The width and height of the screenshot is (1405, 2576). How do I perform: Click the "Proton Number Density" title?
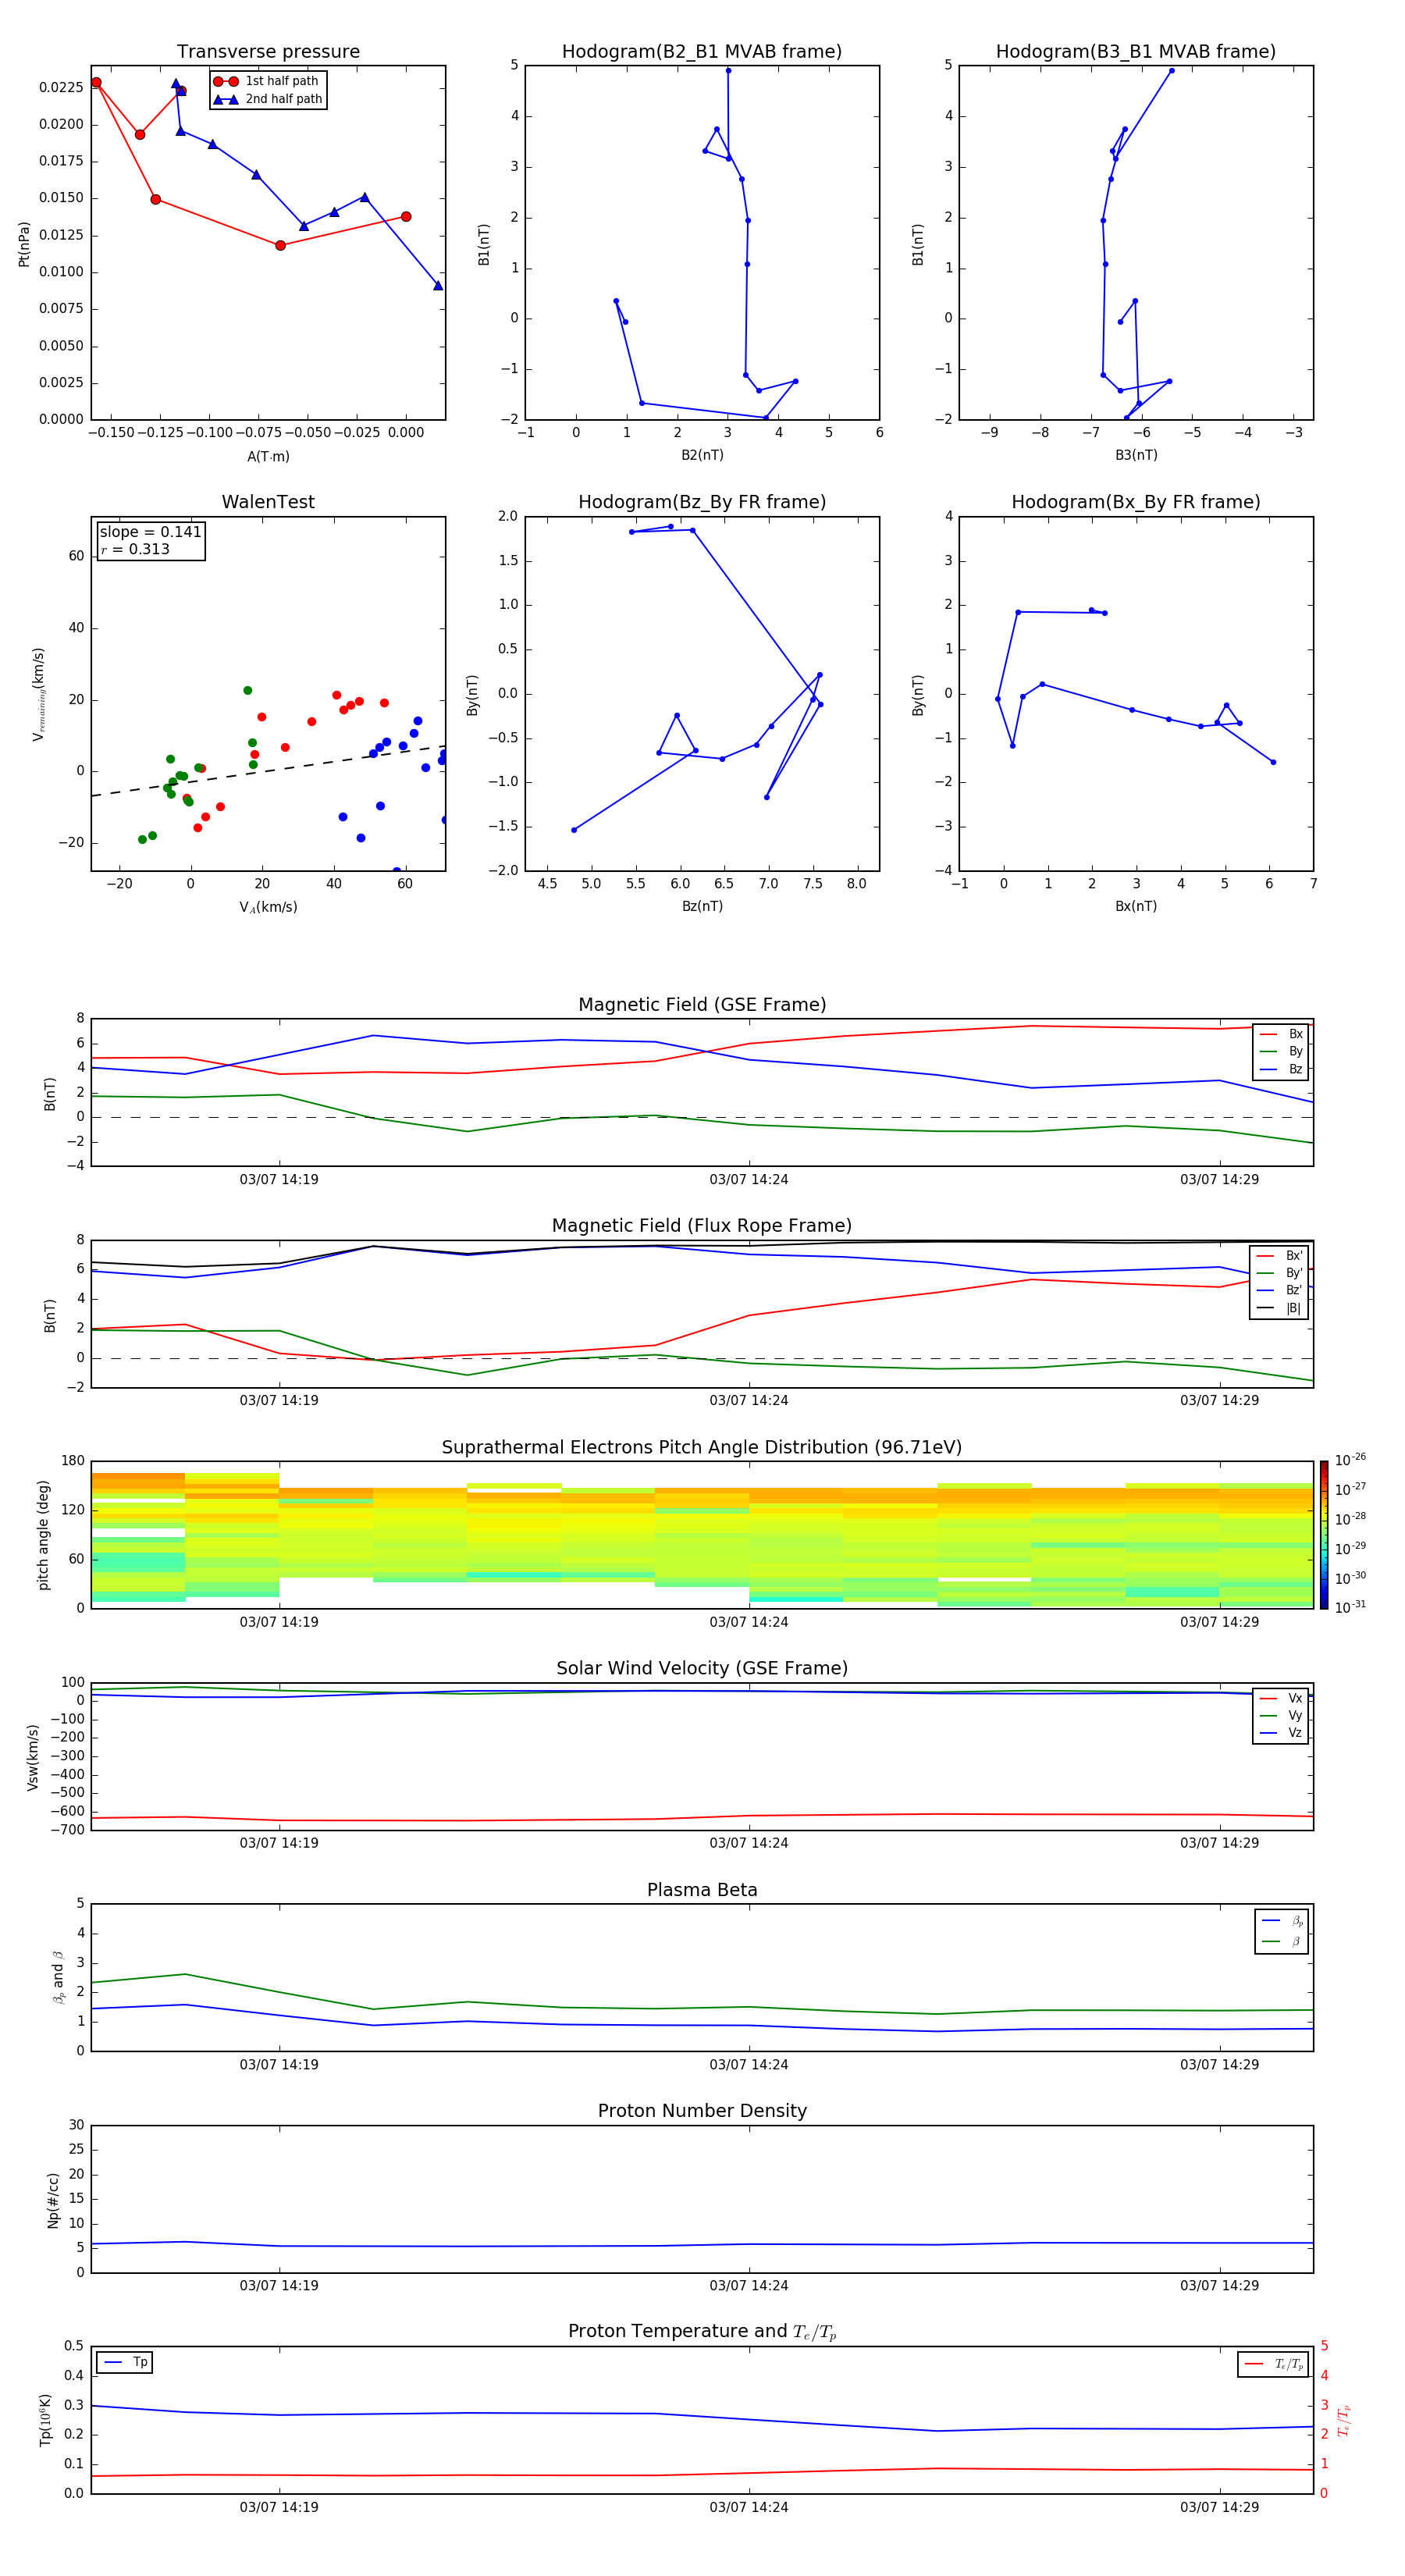tap(702, 2111)
